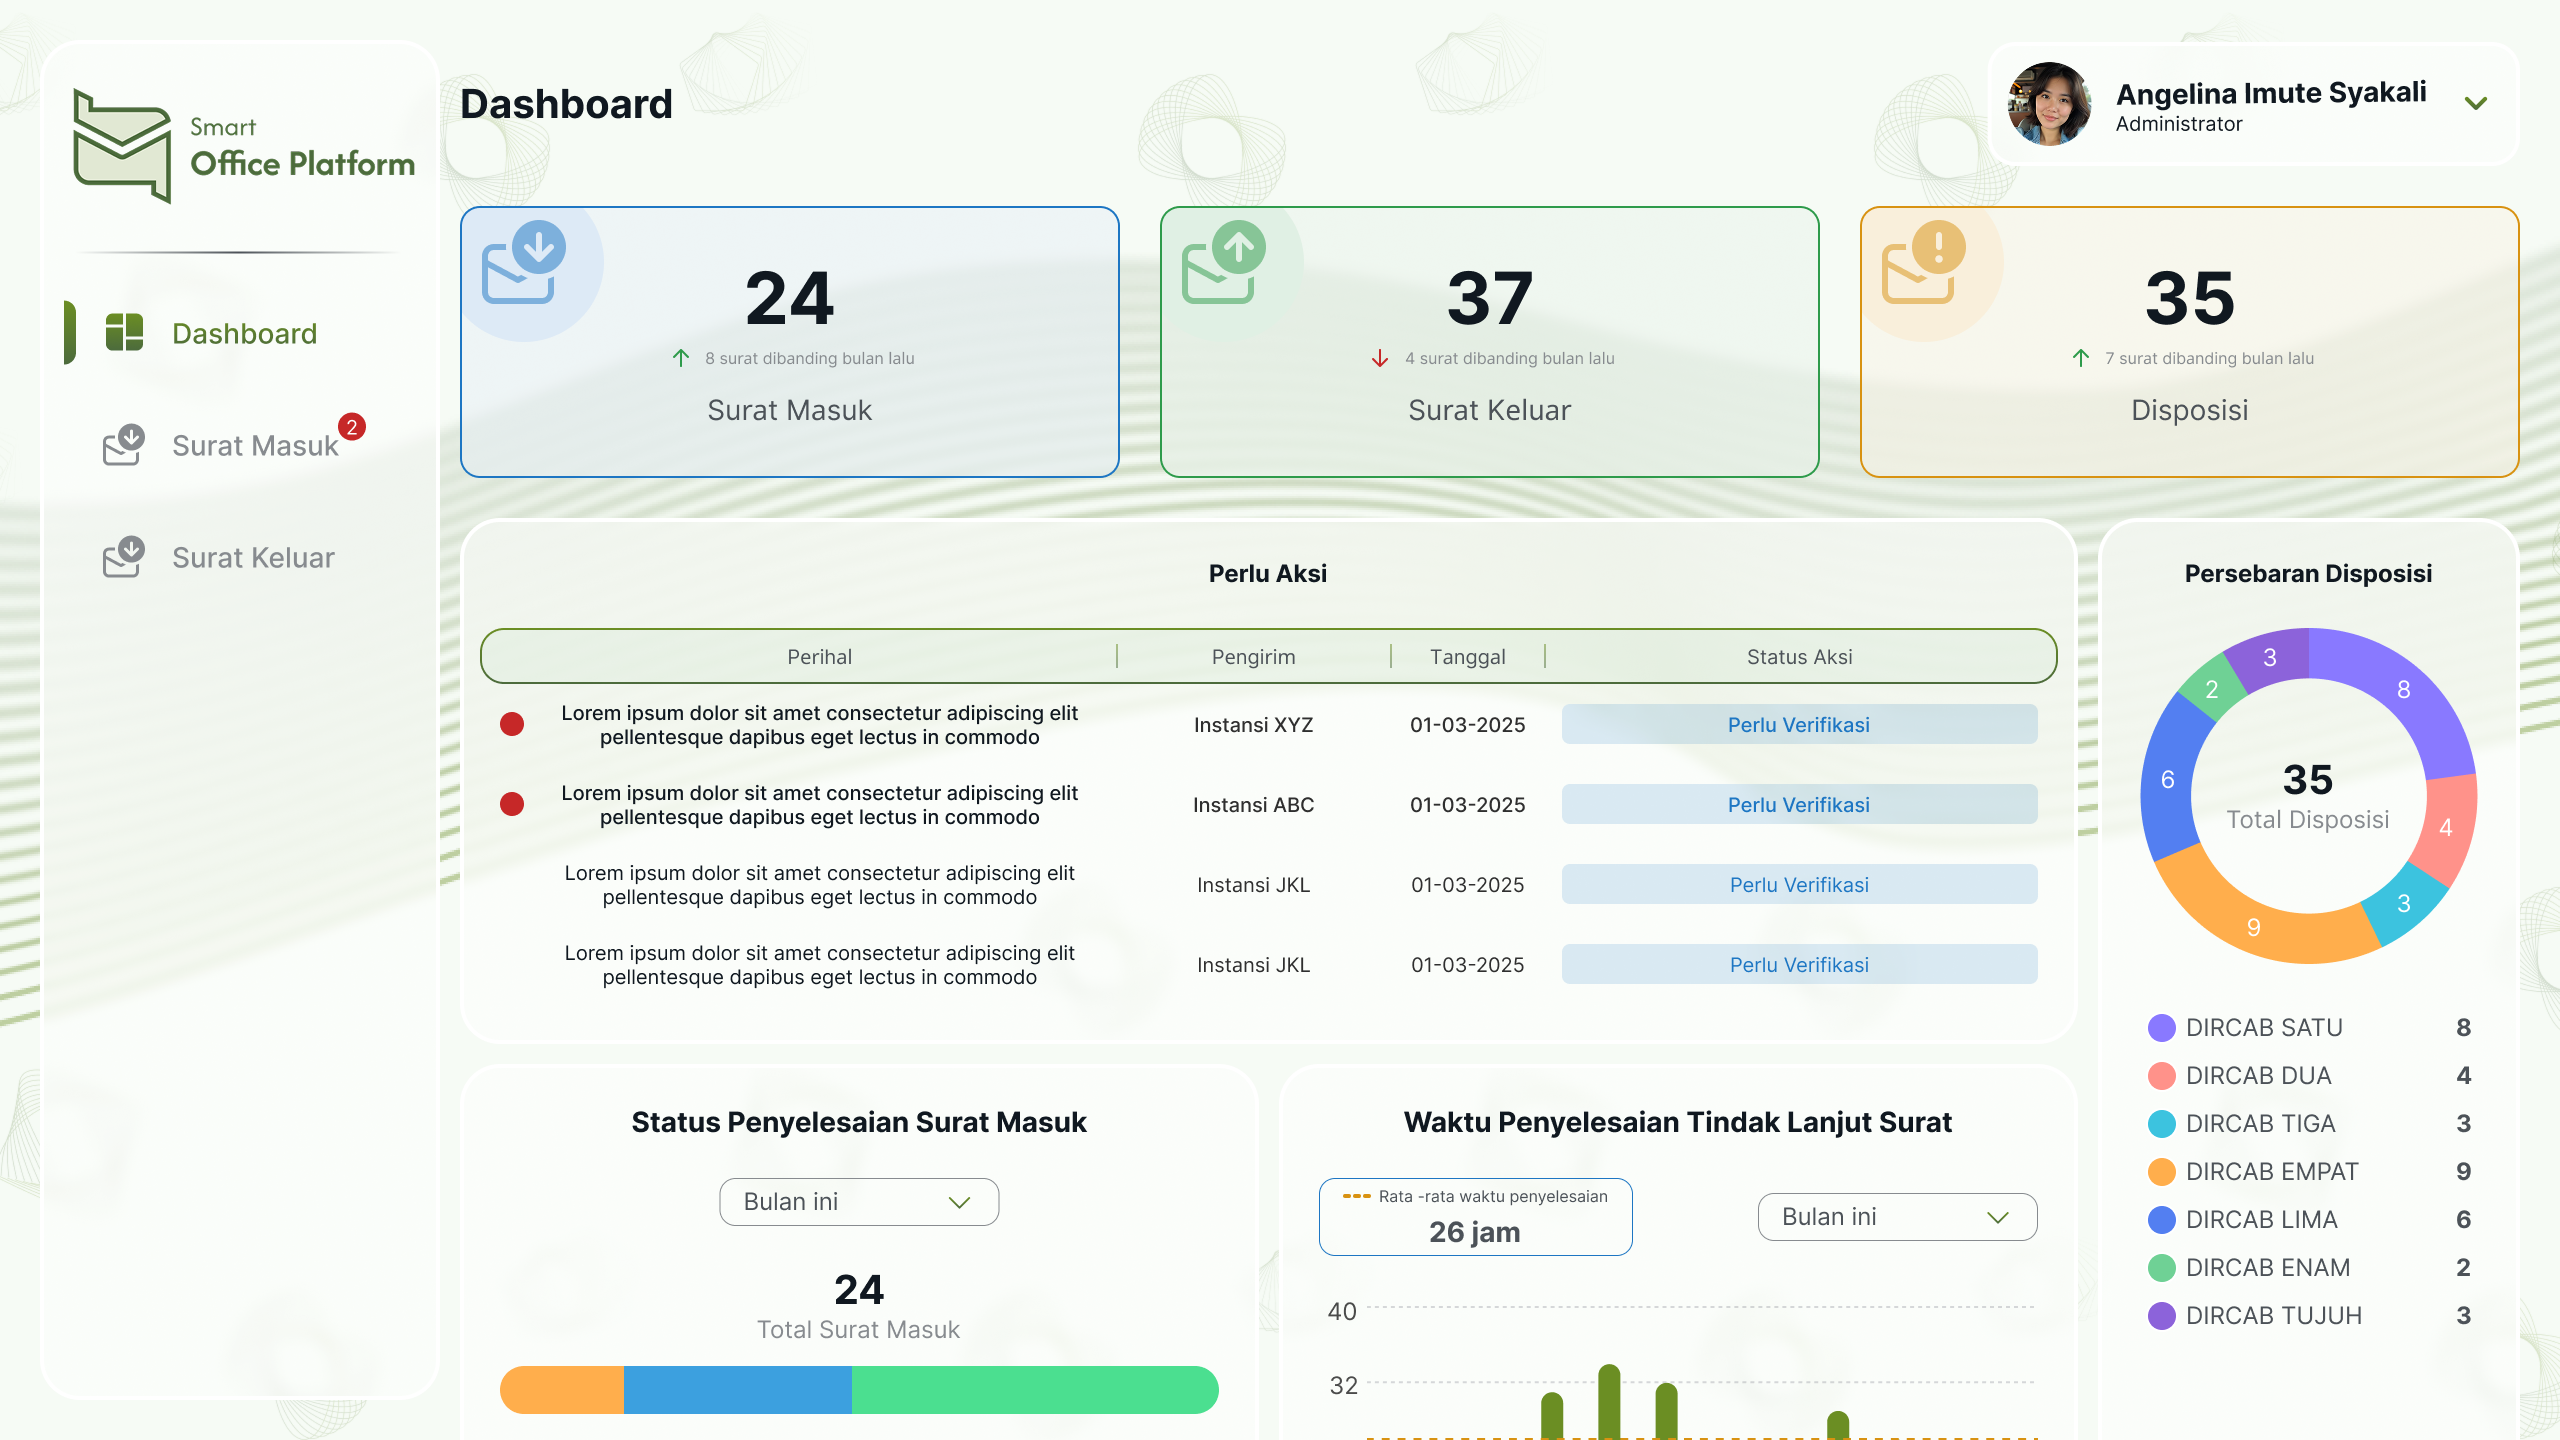Click the blue segment of the status progress bar
2560x1440 pixels.
737,1389
